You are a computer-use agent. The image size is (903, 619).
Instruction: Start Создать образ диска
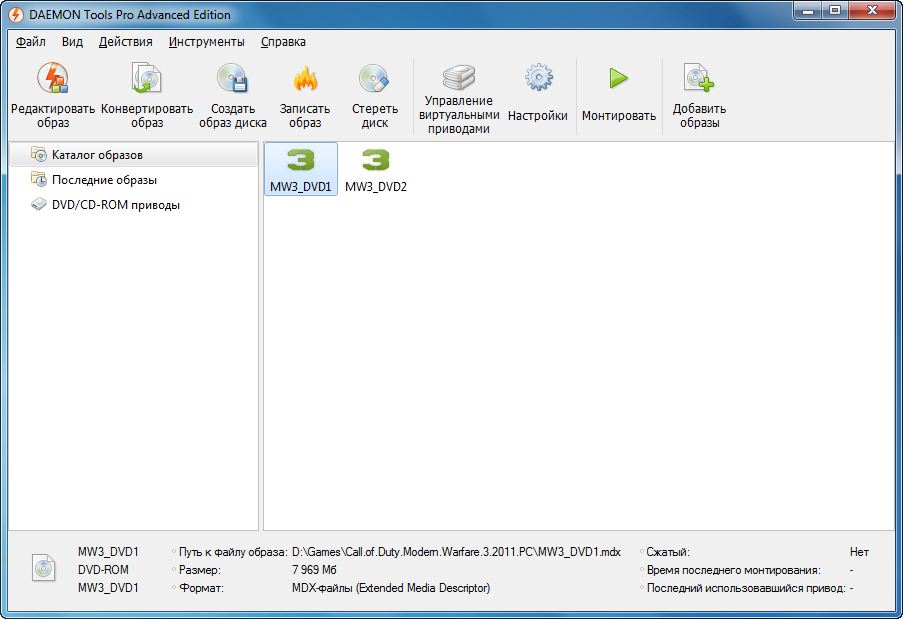click(x=233, y=97)
